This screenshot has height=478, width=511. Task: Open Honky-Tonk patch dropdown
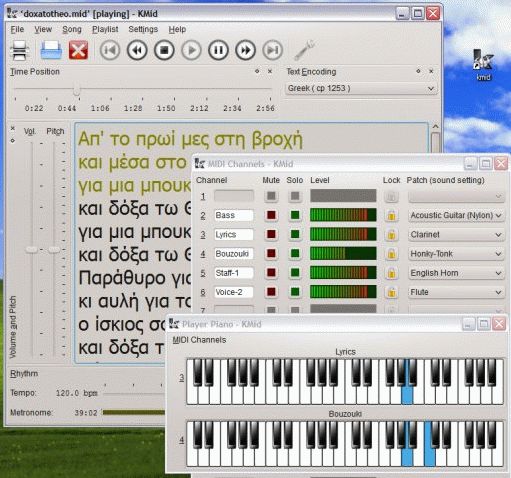coord(456,254)
